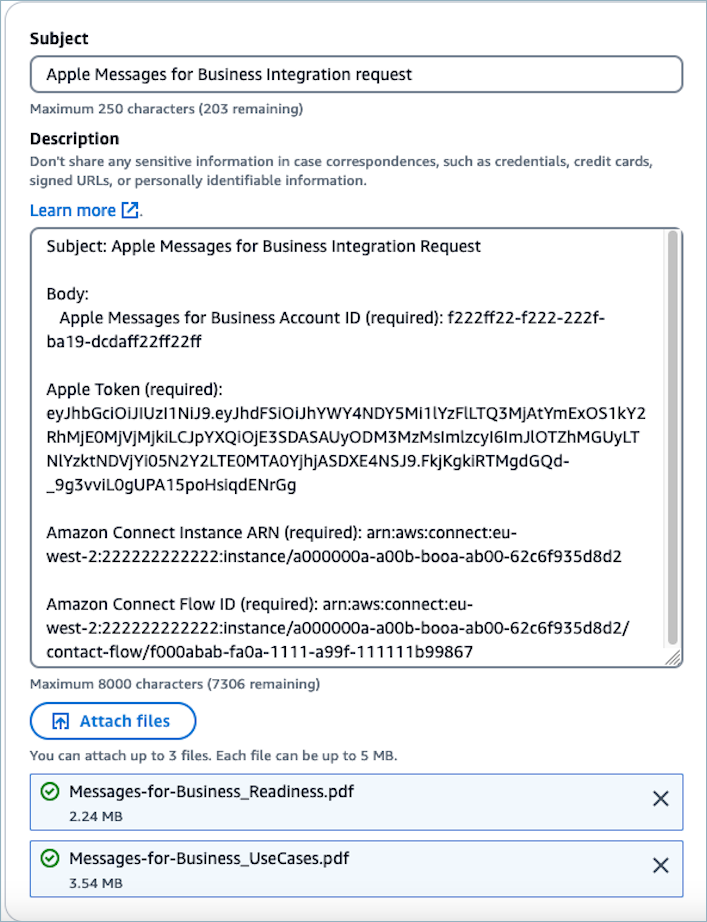Select the Messages-for-Business_UseCases.pdf file name
707x922 pixels.
pos(209,858)
